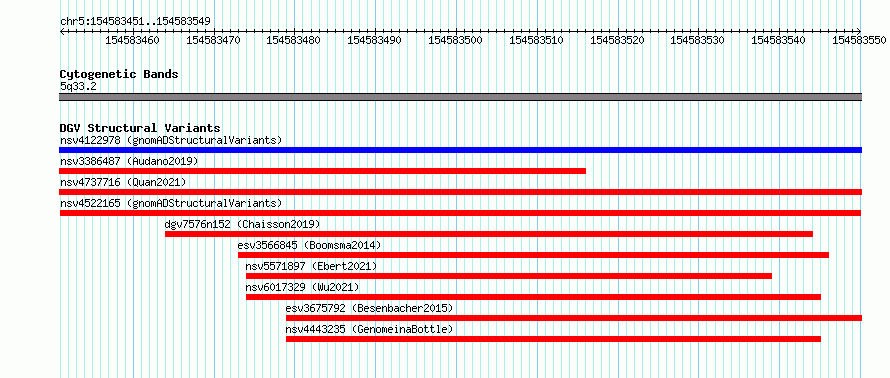Select the nsv4443235 (GenomeinaBottle) label
The width and height of the screenshot is (890, 378).
click(370, 329)
